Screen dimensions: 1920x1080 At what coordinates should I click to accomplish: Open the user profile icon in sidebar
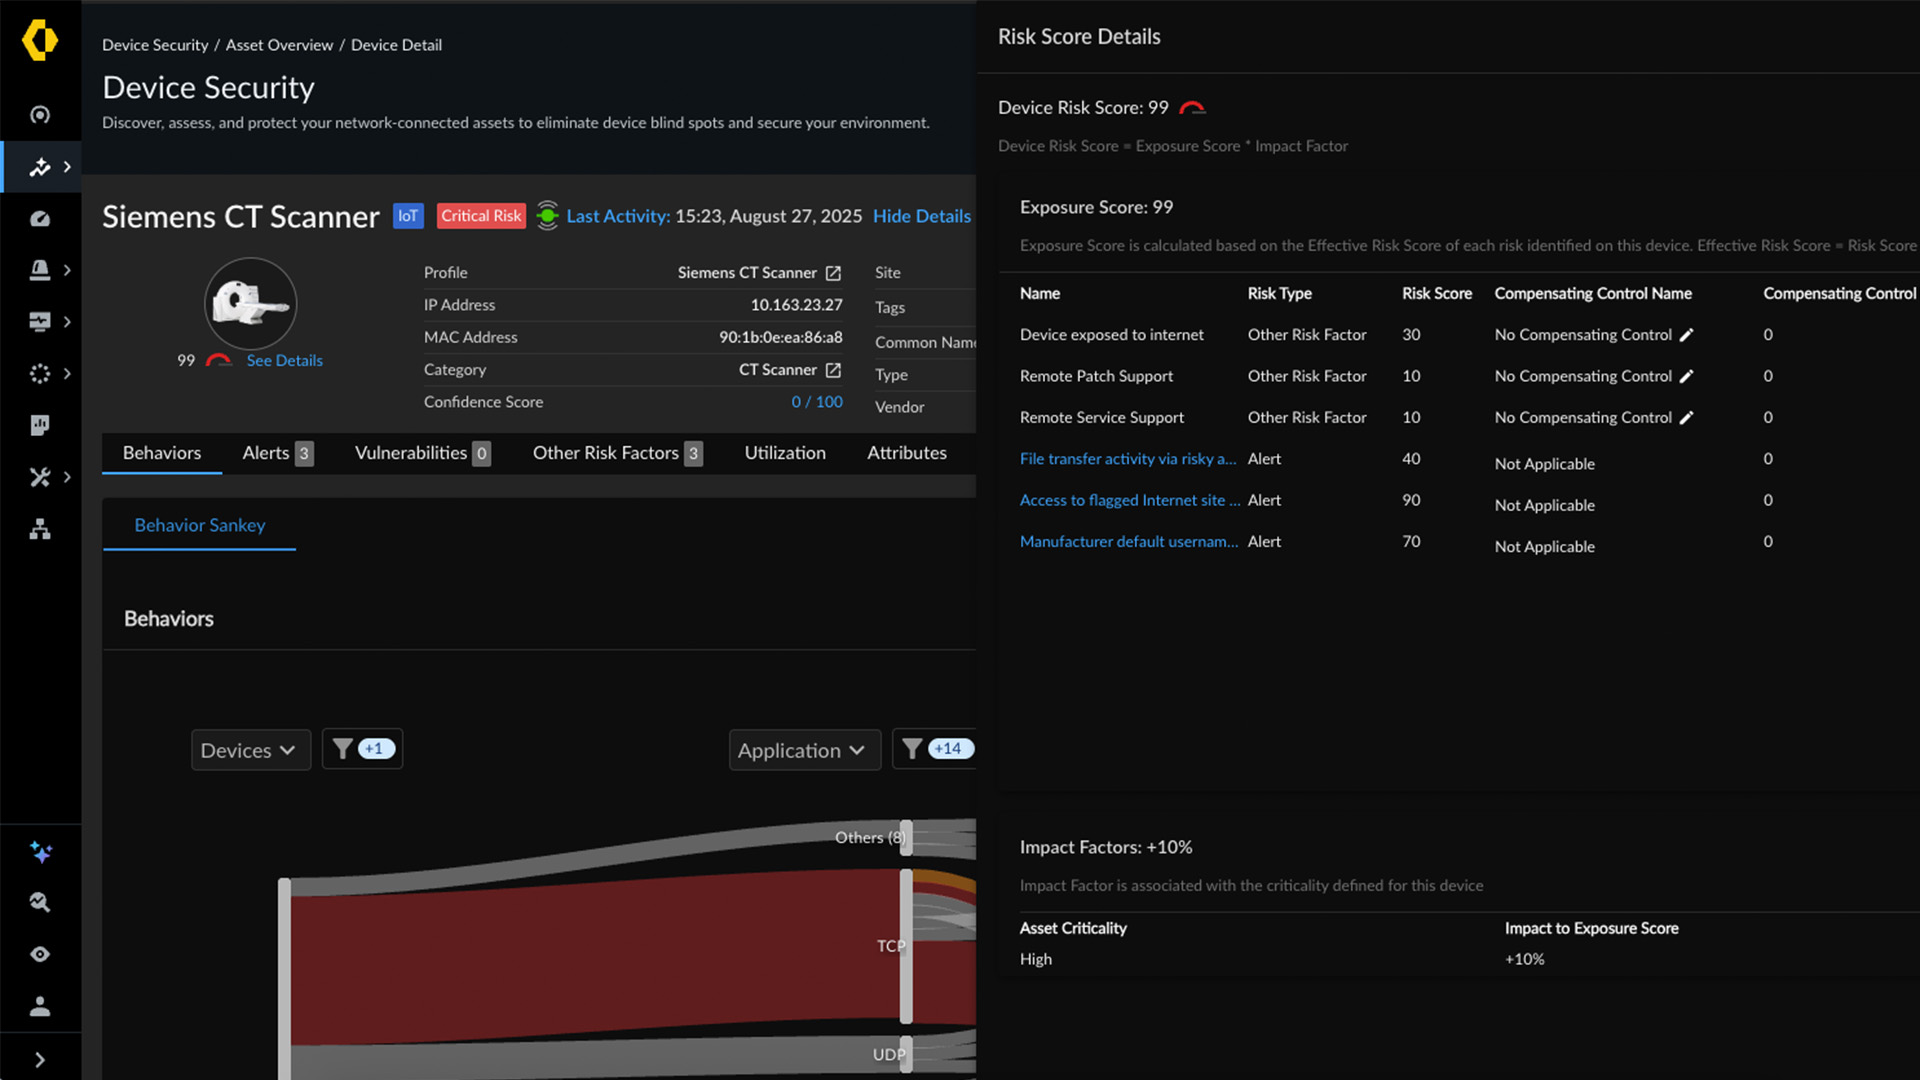point(40,1006)
